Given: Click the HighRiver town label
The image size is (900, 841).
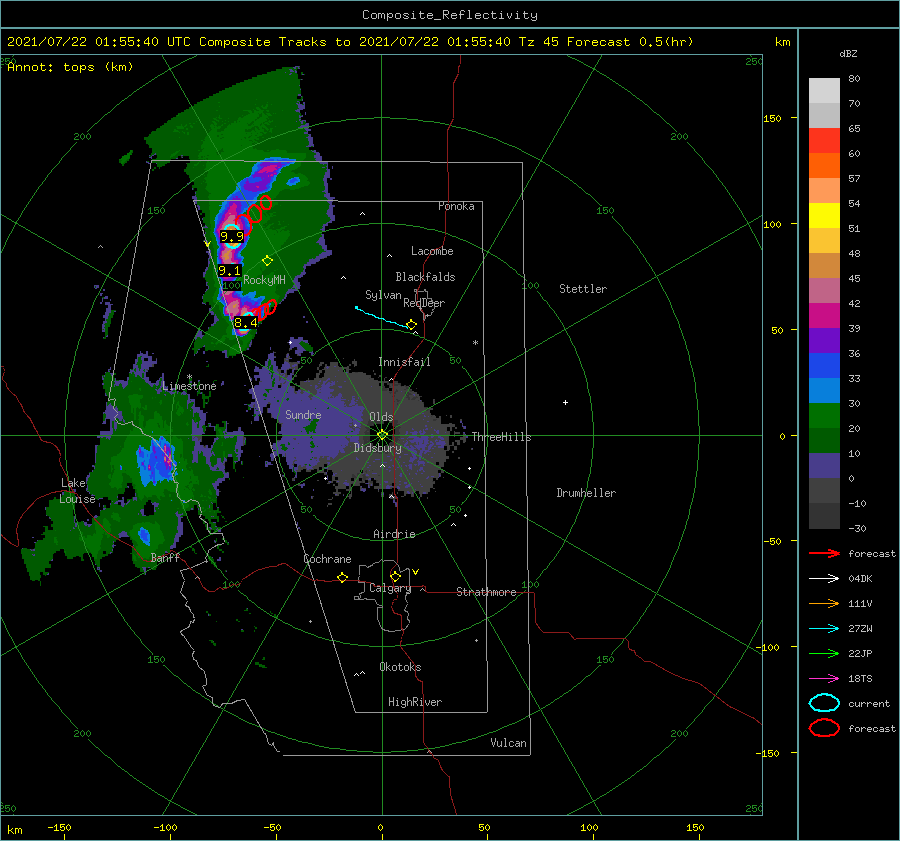Looking at the screenshot, I should click(415, 702).
